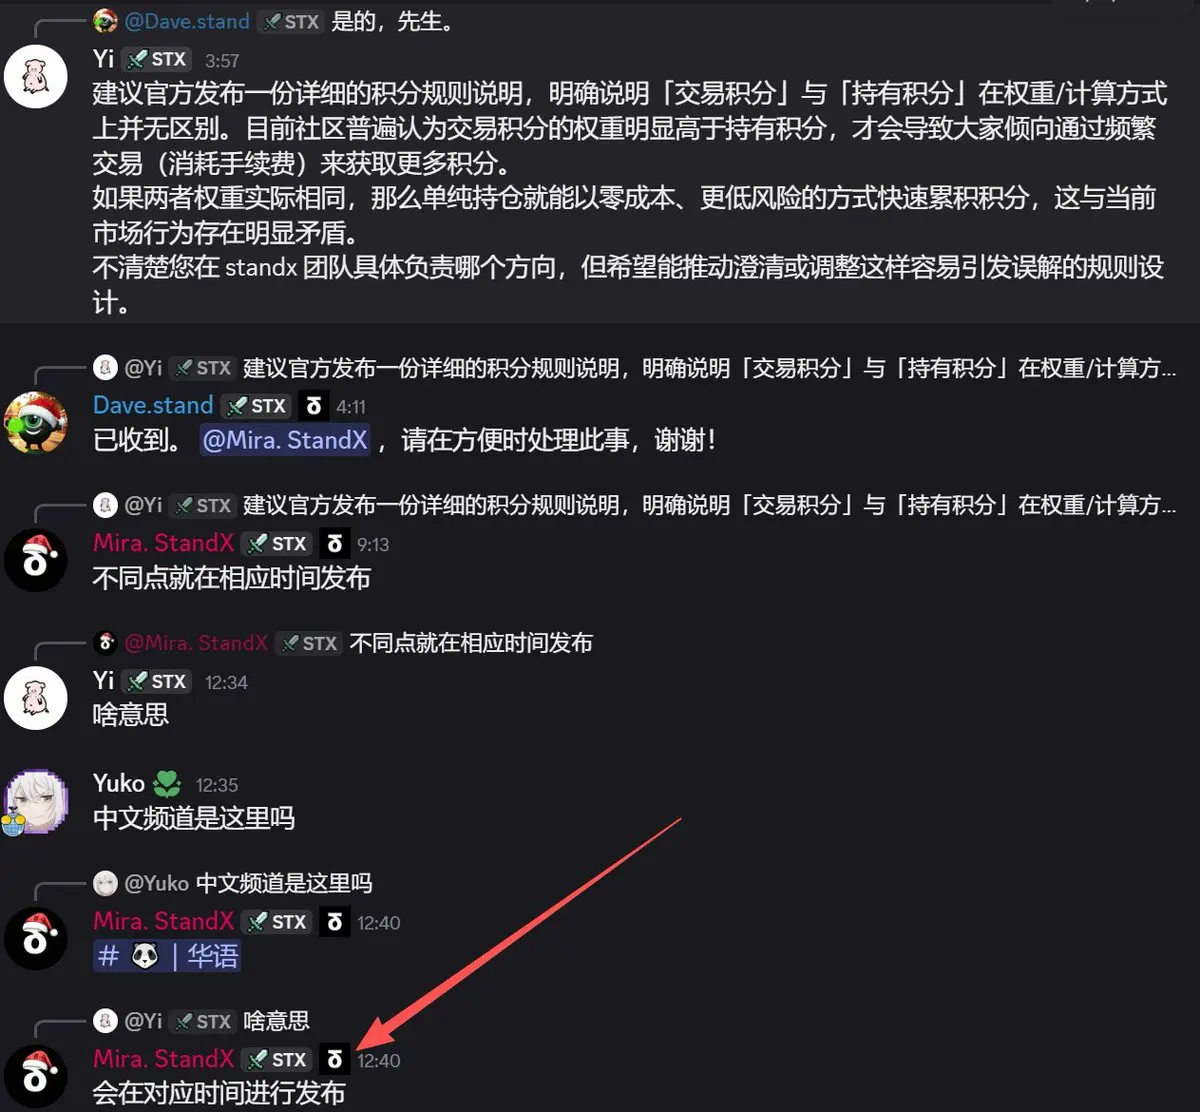The height and width of the screenshot is (1112, 1200).
Task: Click Yuko's green heart role icon
Action: point(167,784)
